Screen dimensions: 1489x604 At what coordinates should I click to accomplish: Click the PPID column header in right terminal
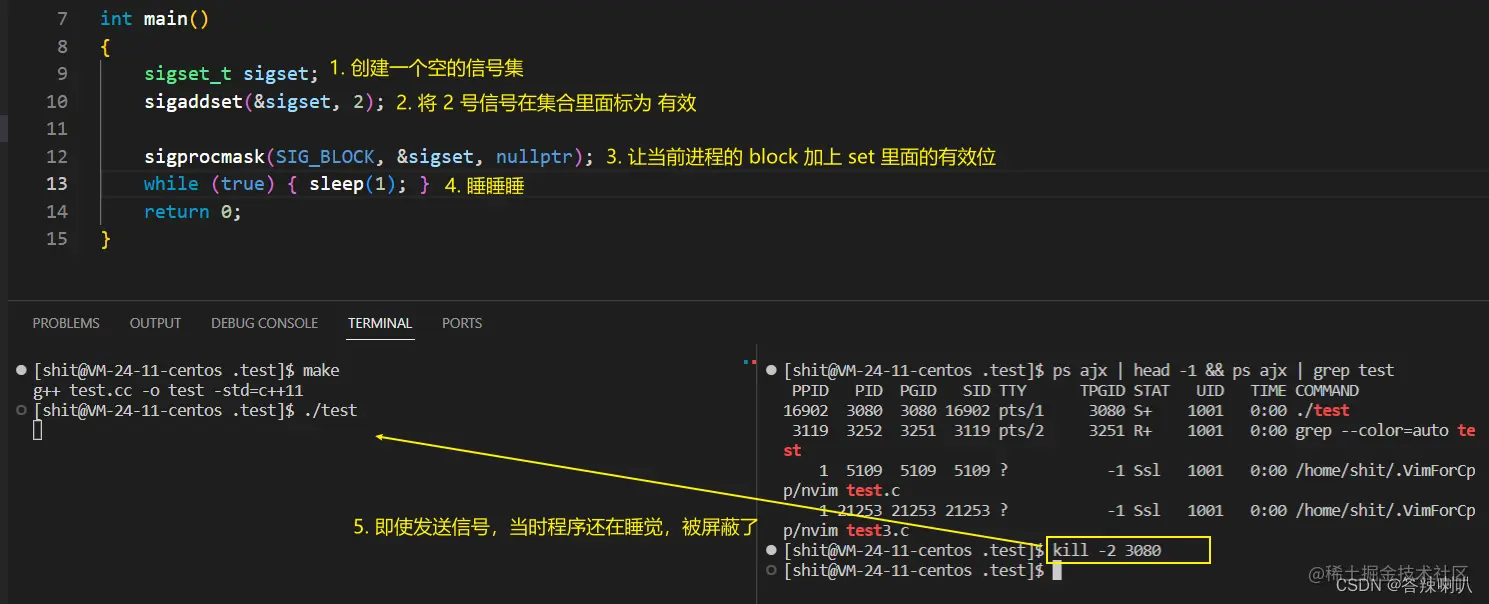point(811,390)
